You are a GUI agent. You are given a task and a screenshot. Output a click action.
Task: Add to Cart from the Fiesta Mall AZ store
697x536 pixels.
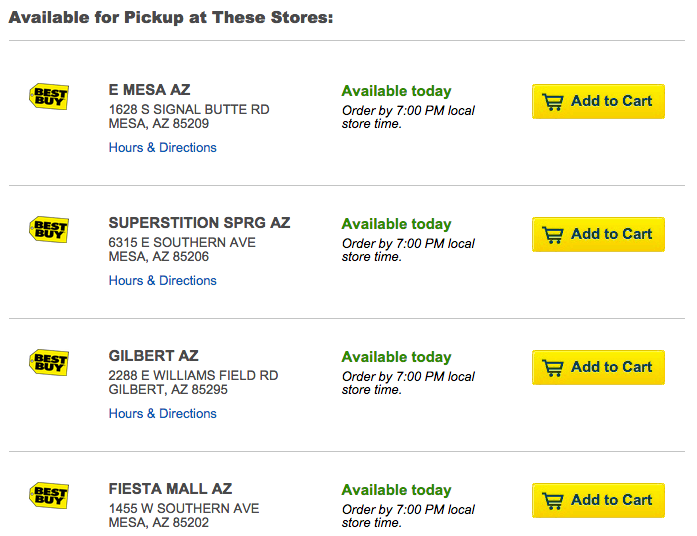pyautogui.click(x=598, y=500)
